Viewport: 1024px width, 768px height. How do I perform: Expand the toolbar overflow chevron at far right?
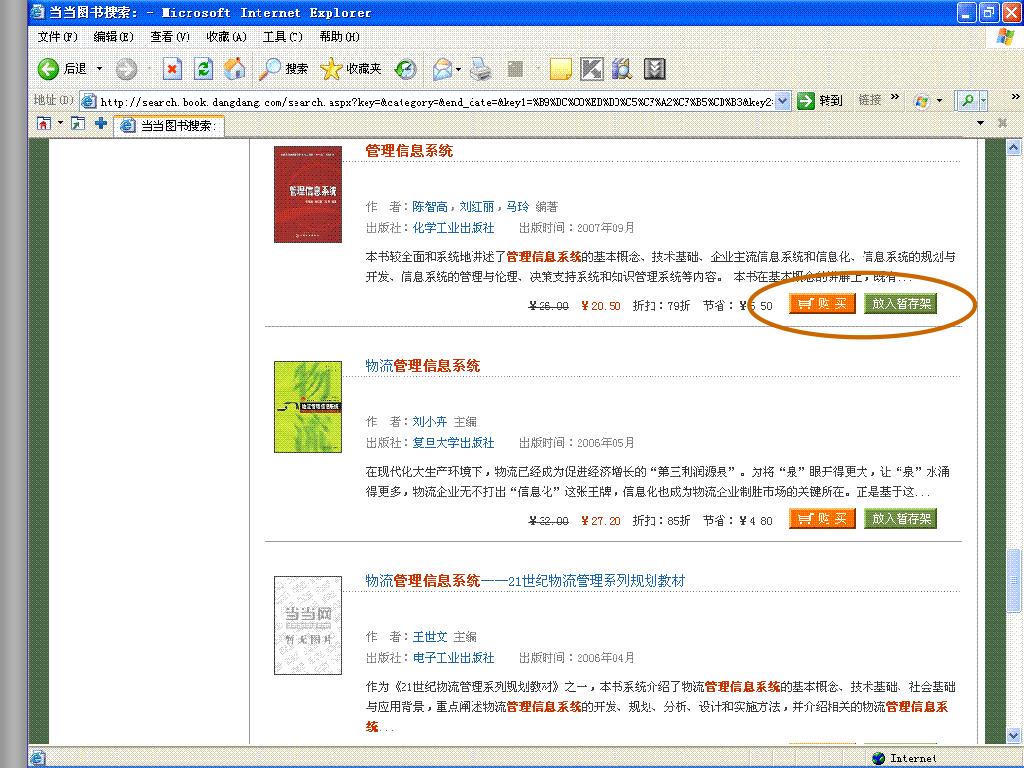tap(1015, 97)
